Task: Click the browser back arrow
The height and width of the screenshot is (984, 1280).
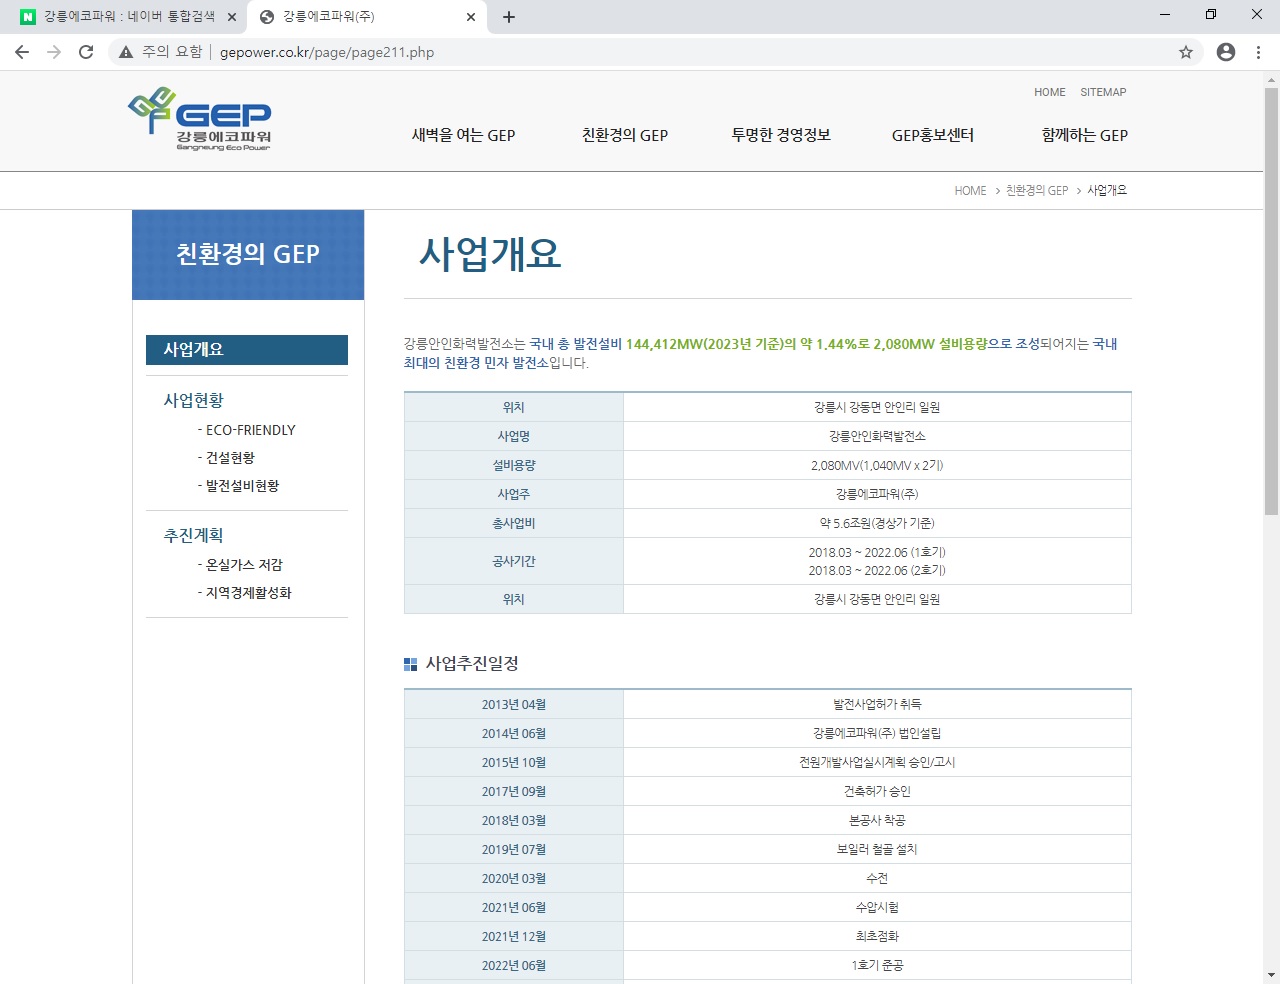Action: [x=22, y=52]
